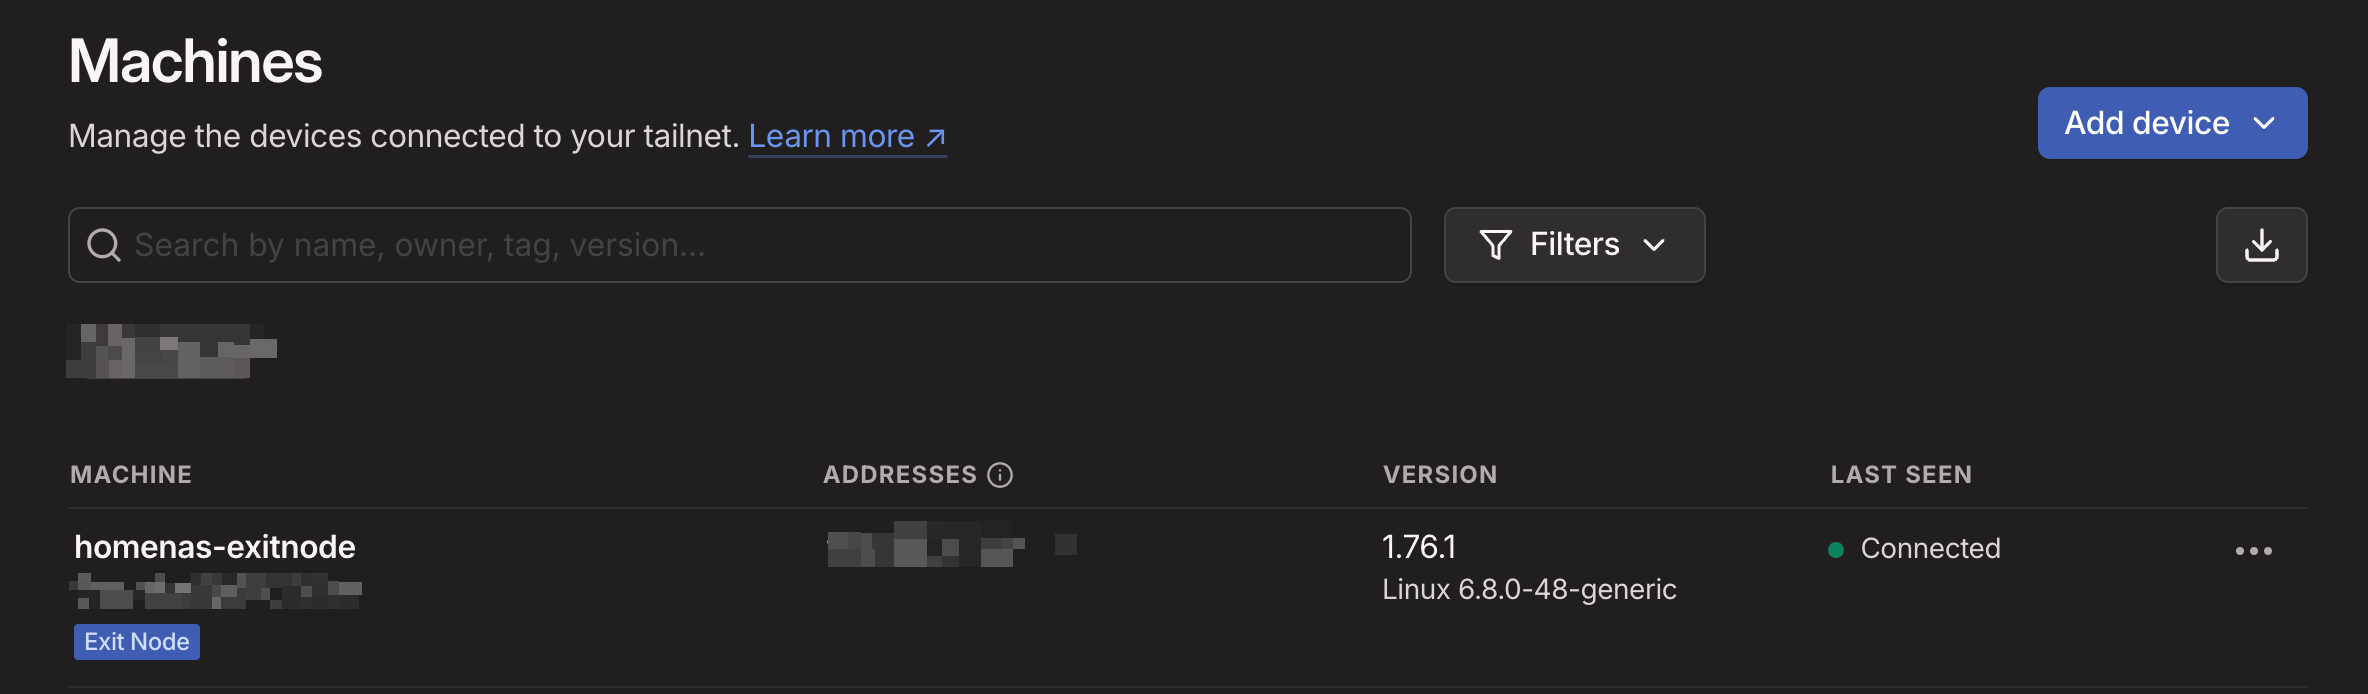Expand the Filters dropdown
The height and width of the screenshot is (694, 2368).
pos(1574,244)
